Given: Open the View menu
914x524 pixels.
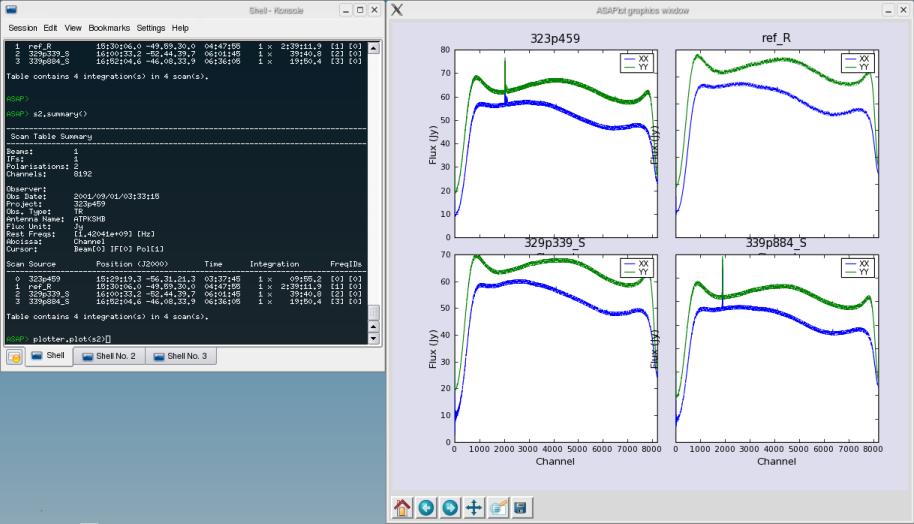Looking at the screenshot, I should (x=73, y=28).
